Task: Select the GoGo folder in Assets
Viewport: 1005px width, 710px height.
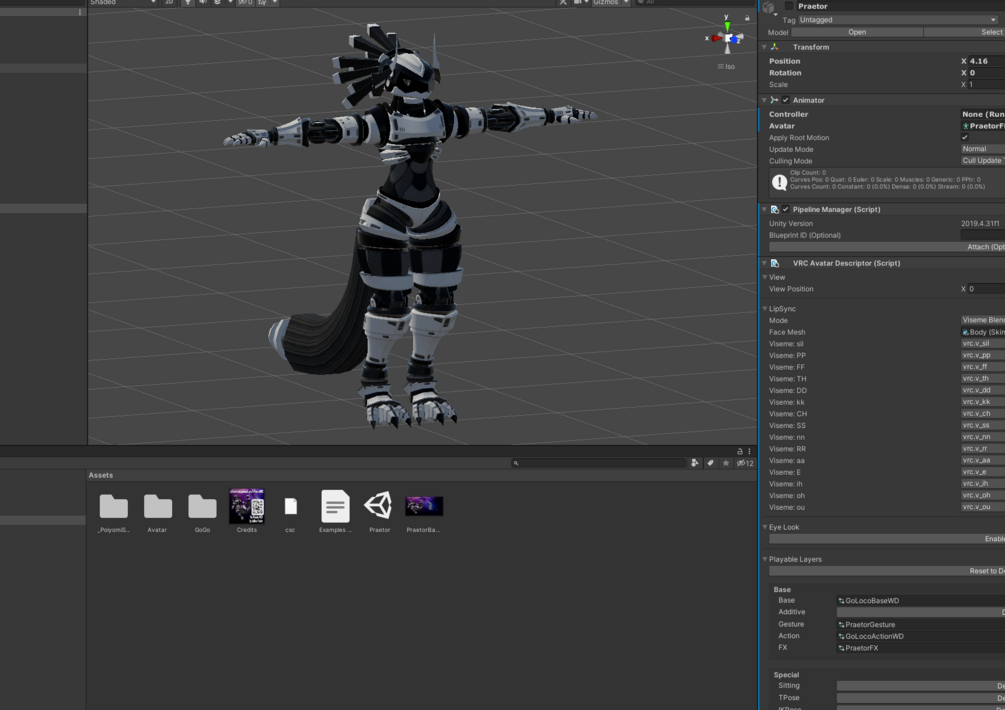Action: tap(203, 512)
